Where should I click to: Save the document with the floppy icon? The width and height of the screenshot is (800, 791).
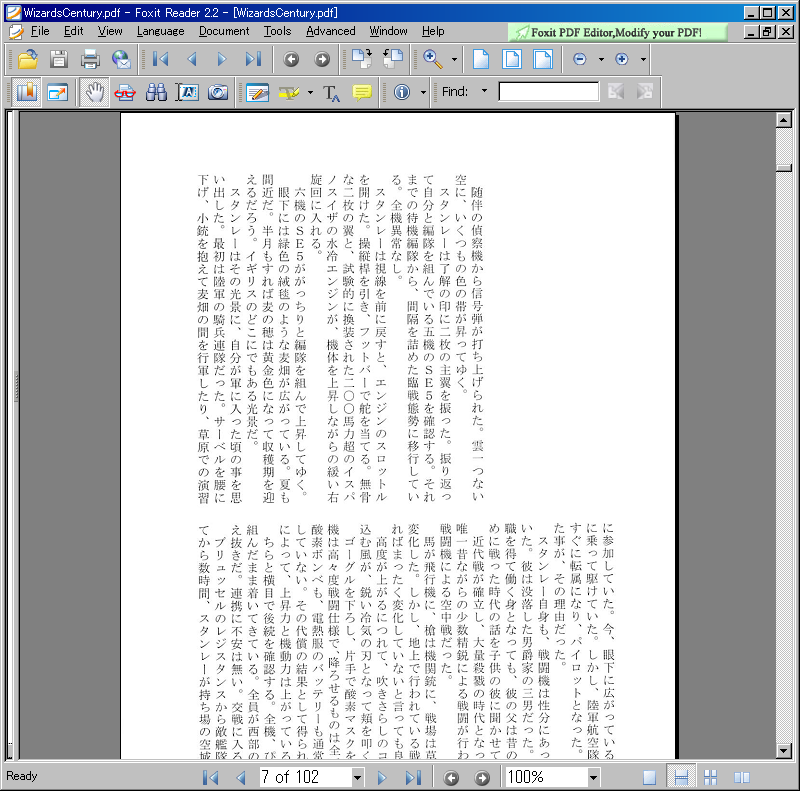[x=59, y=59]
